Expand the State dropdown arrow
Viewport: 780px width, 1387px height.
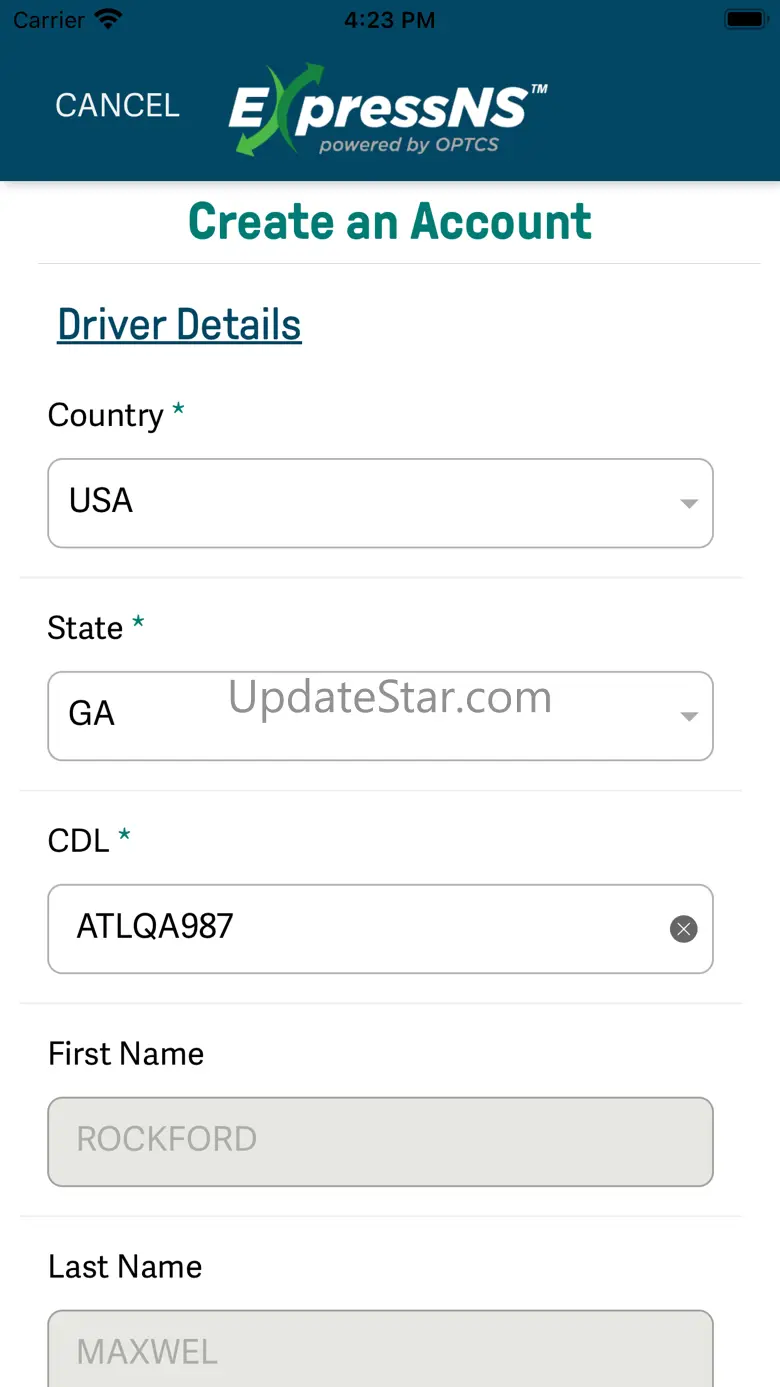click(x=688, y=716)
